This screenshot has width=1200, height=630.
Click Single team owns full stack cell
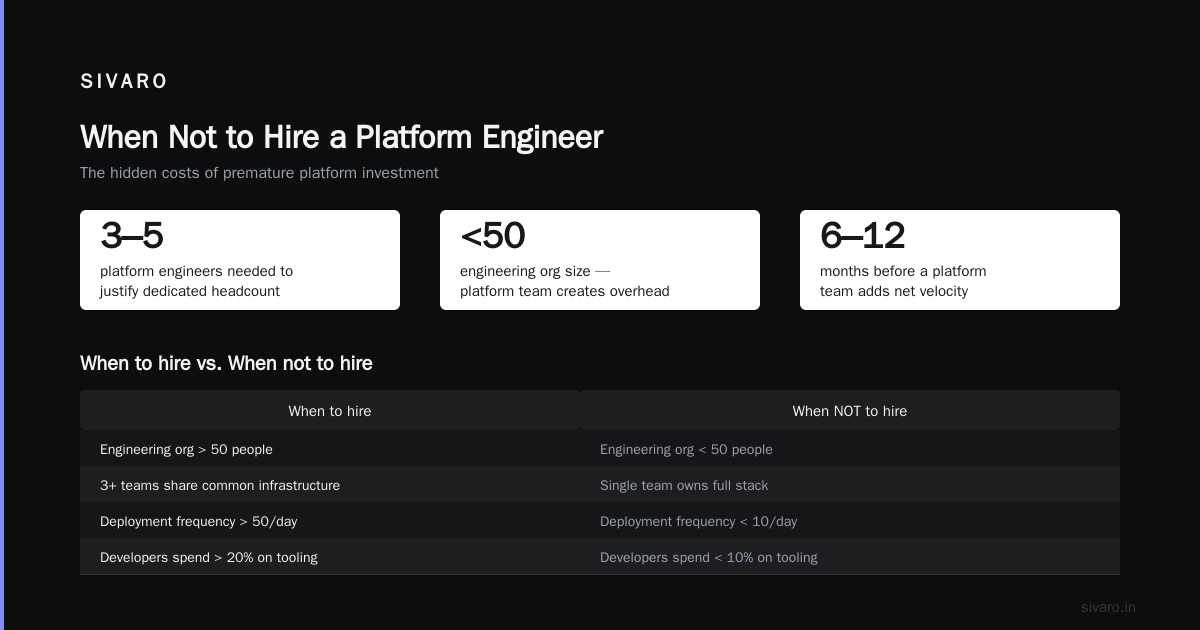tap(850, 486)
